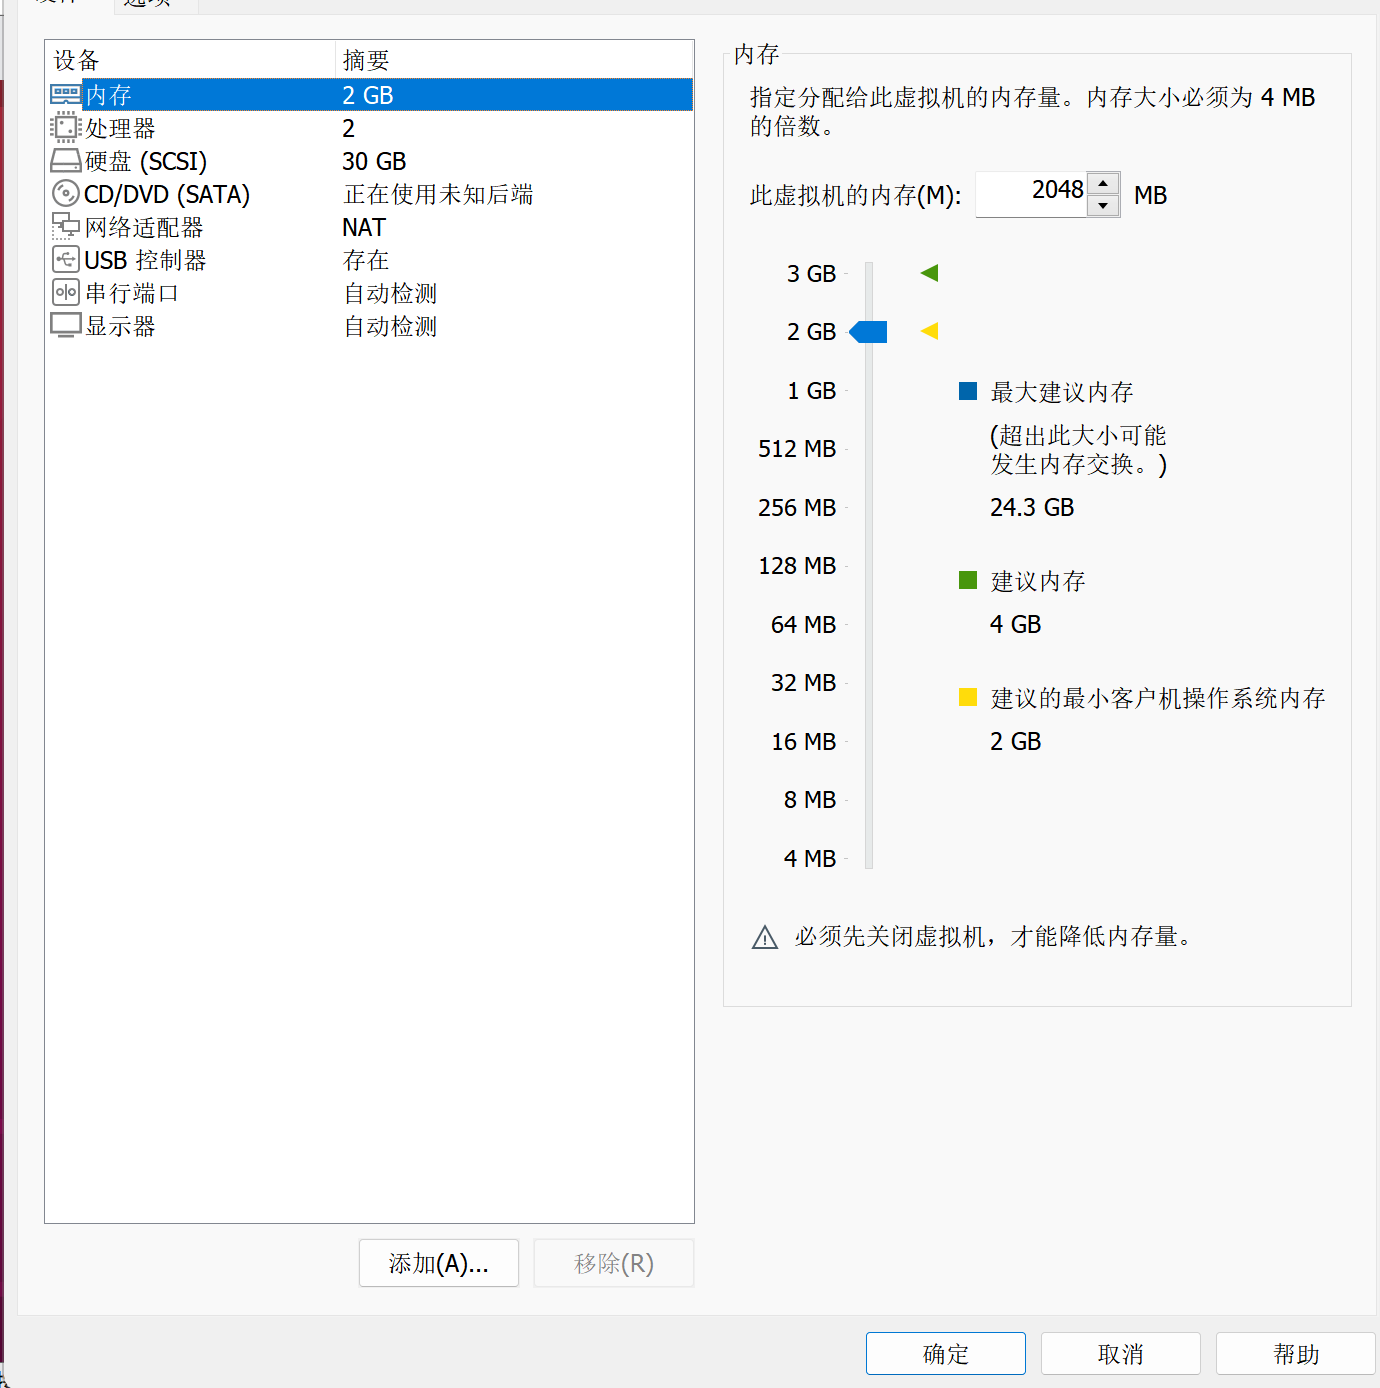
Task: Click the 处理器 (processor) device icon
Action: (65, 127)
